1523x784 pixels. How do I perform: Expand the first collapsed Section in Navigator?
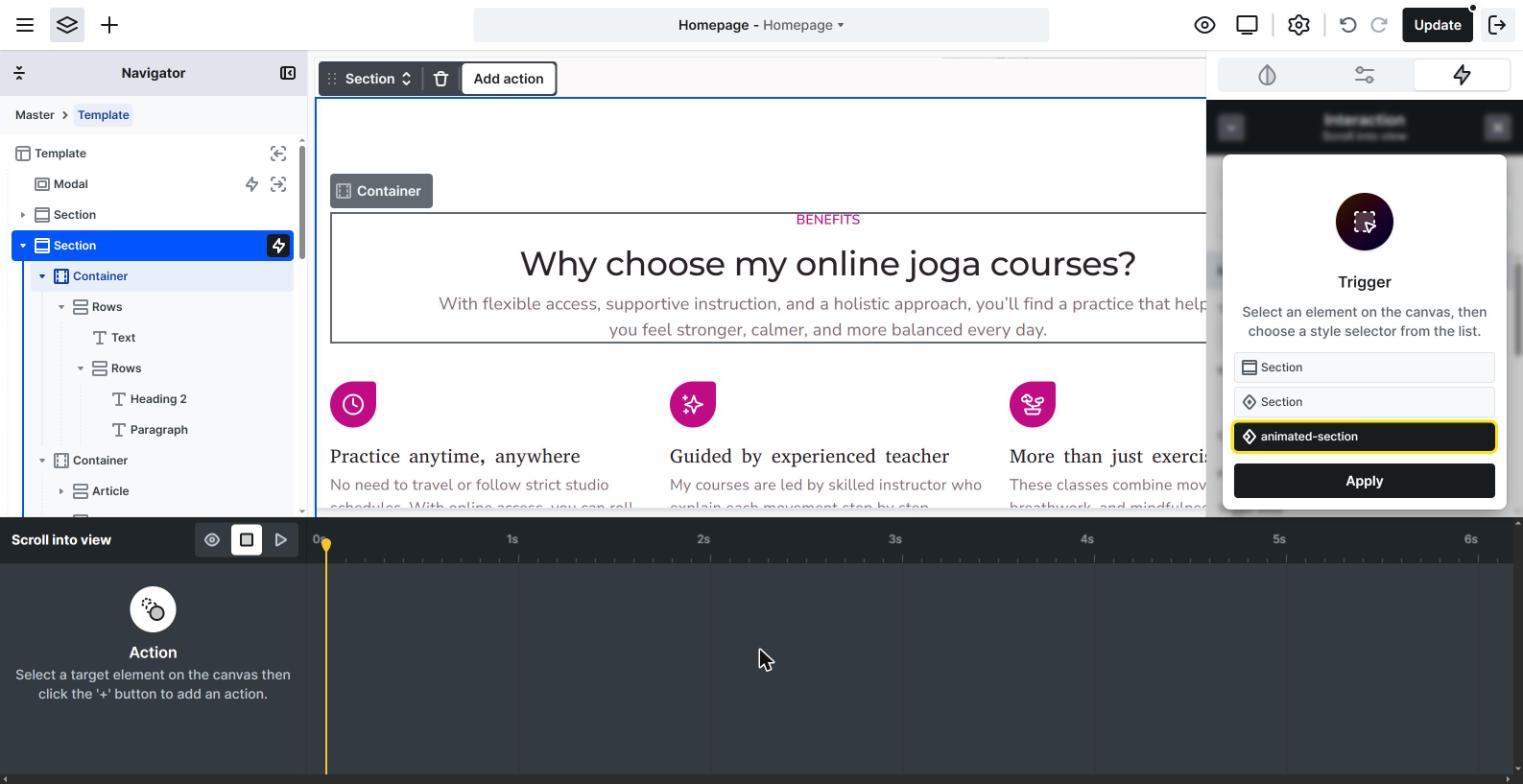(x=23, y=215)
